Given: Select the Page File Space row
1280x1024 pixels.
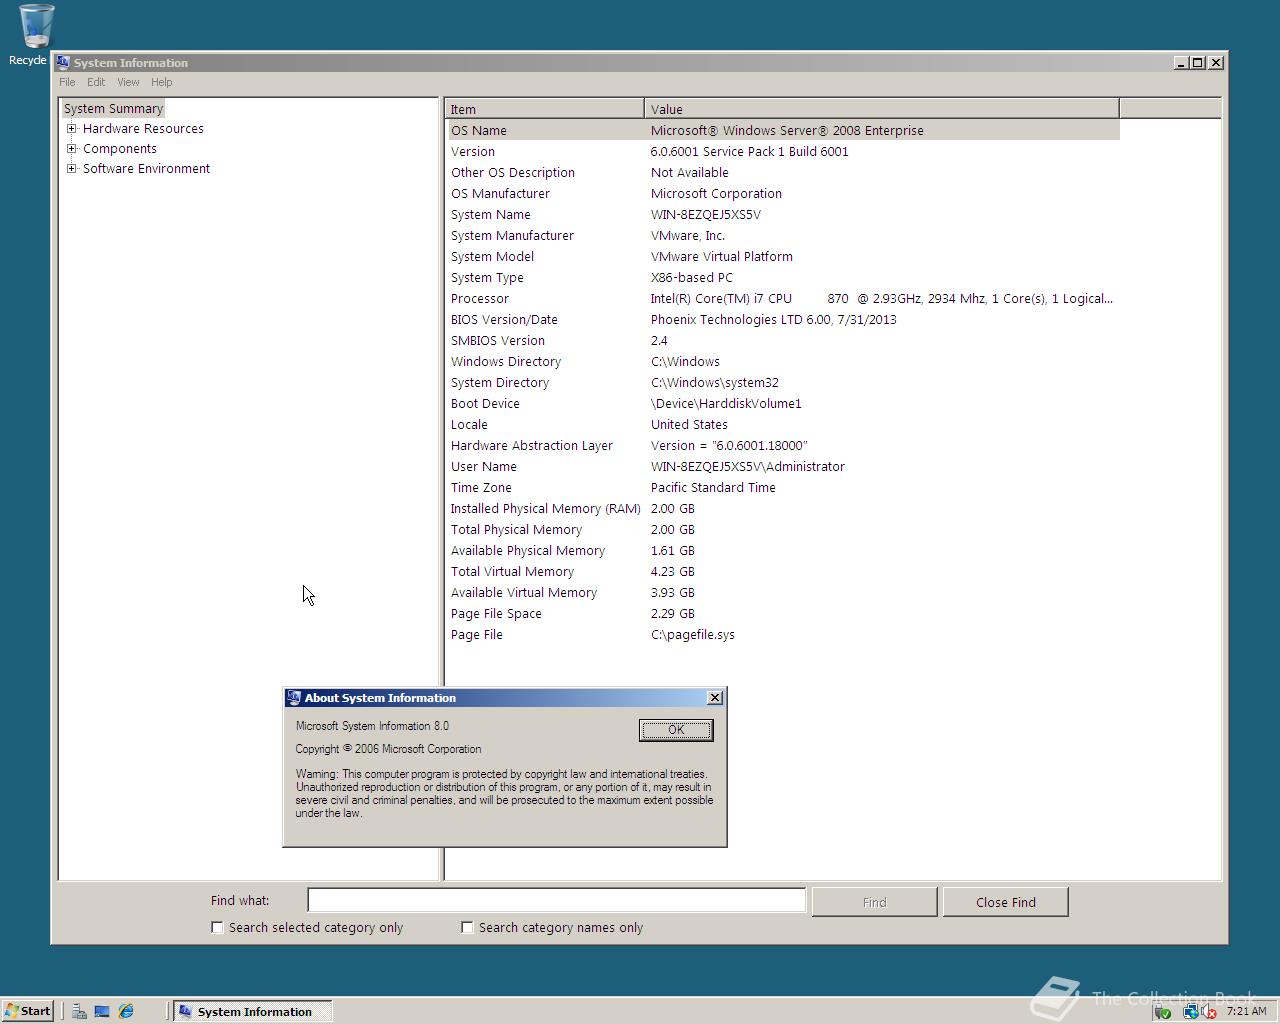Looking at the screenshot, I should click(783, 613).
